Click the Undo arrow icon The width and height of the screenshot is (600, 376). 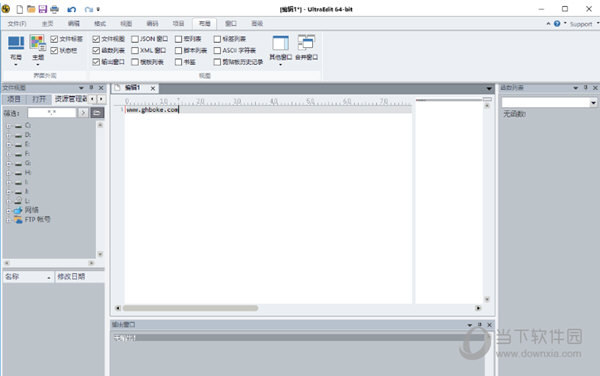pyautogui.click(x=72, y=9)
